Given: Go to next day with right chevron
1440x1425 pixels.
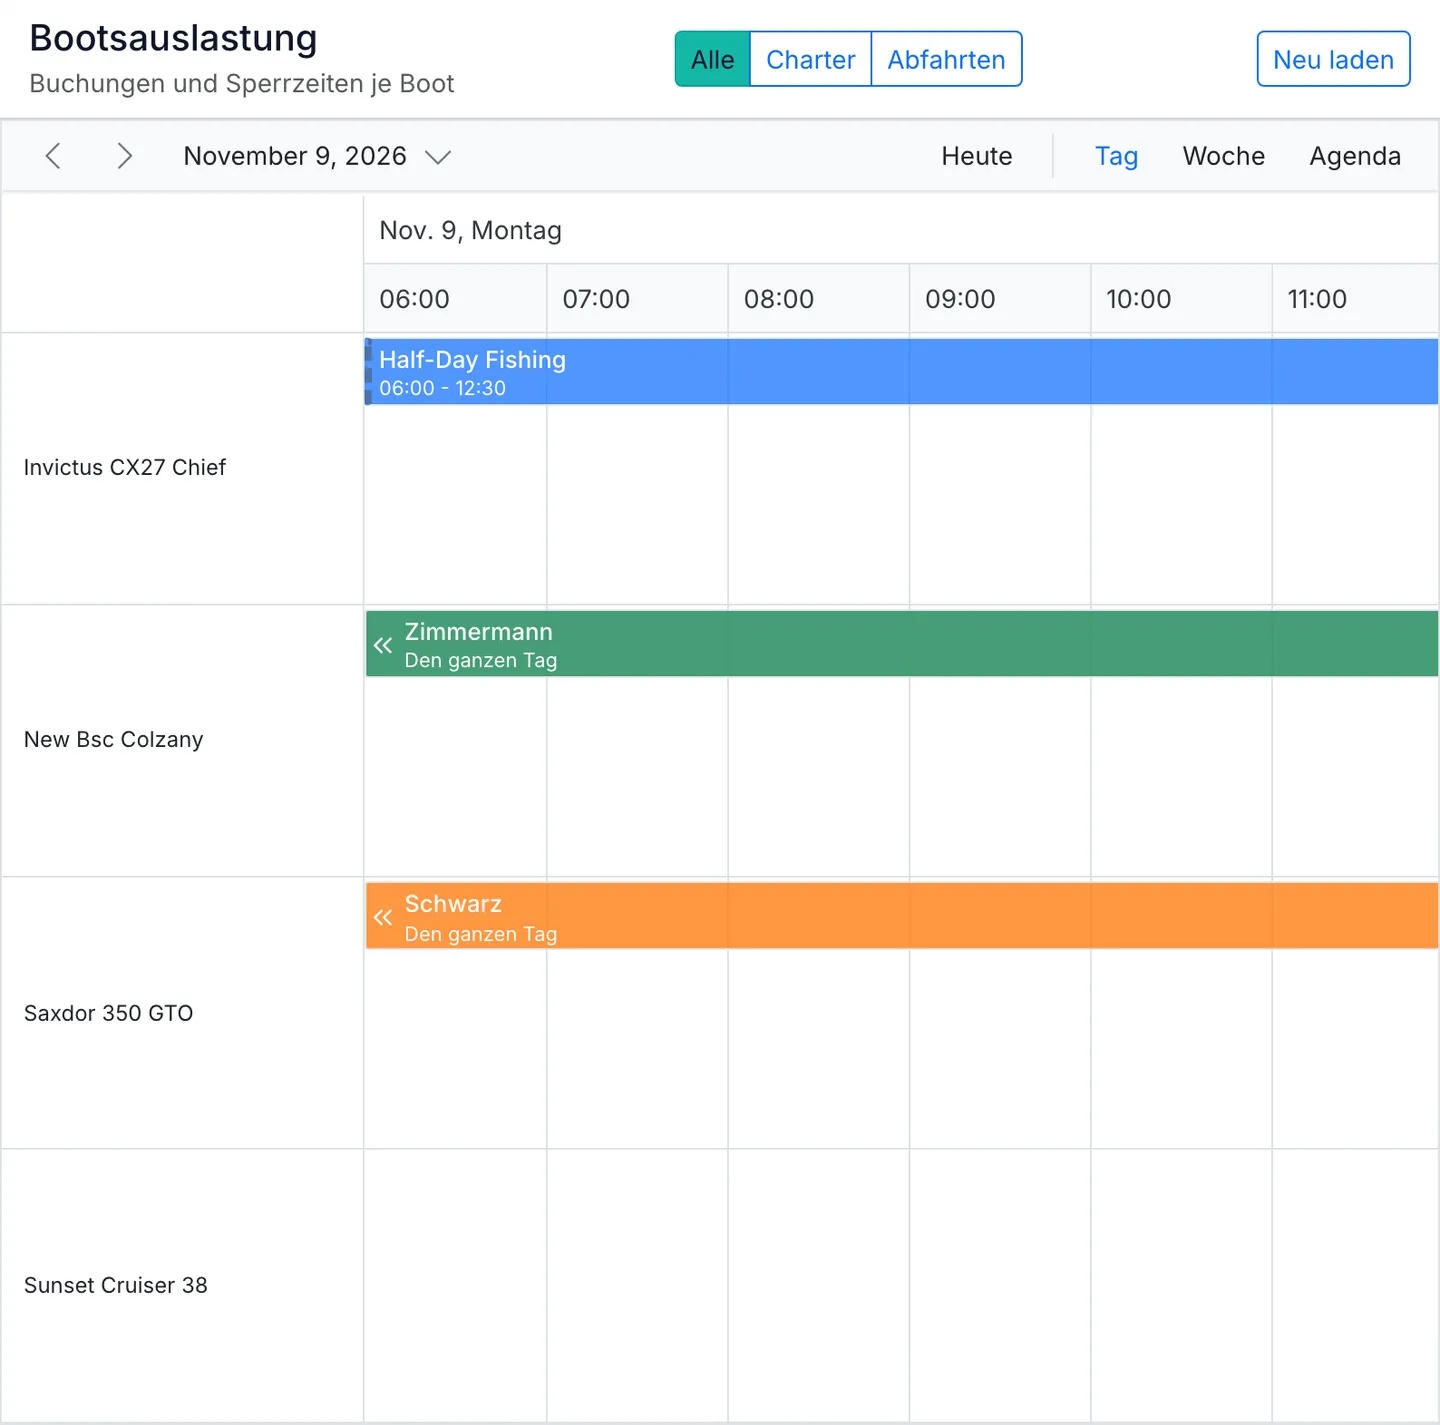Looking at the screenshot, I should (124, 156).
